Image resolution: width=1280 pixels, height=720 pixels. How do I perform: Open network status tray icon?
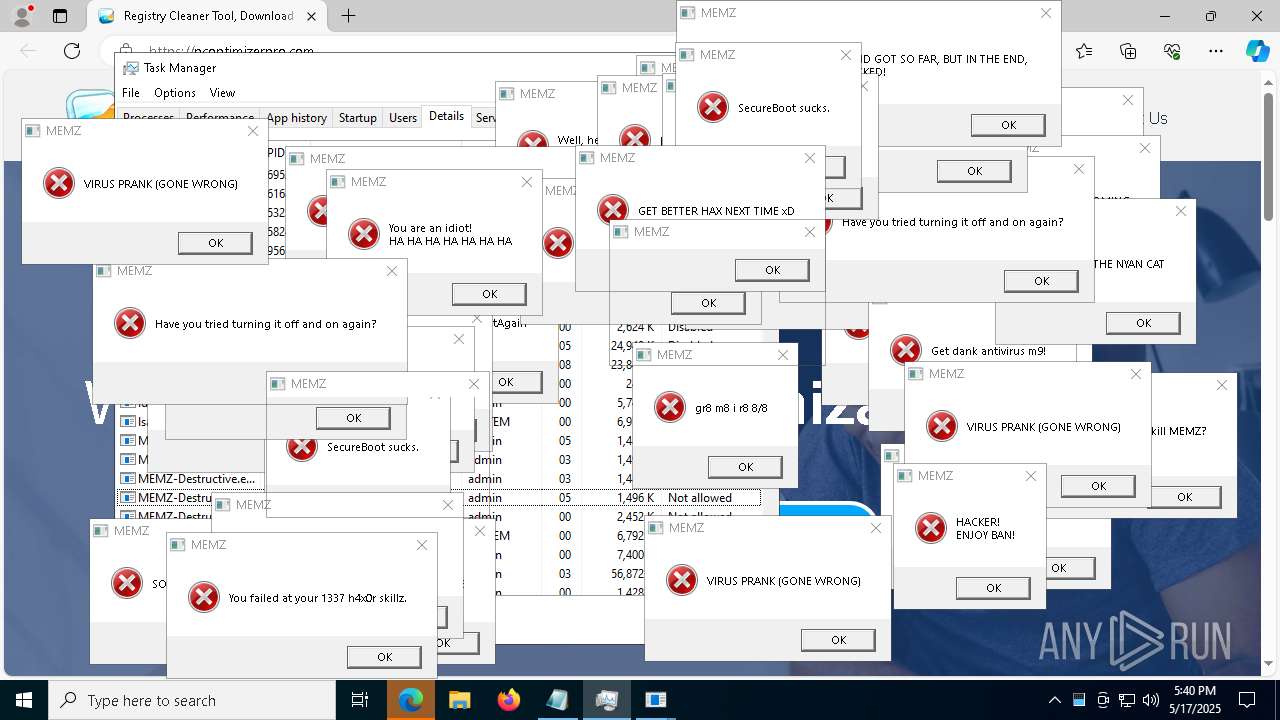1127,700
